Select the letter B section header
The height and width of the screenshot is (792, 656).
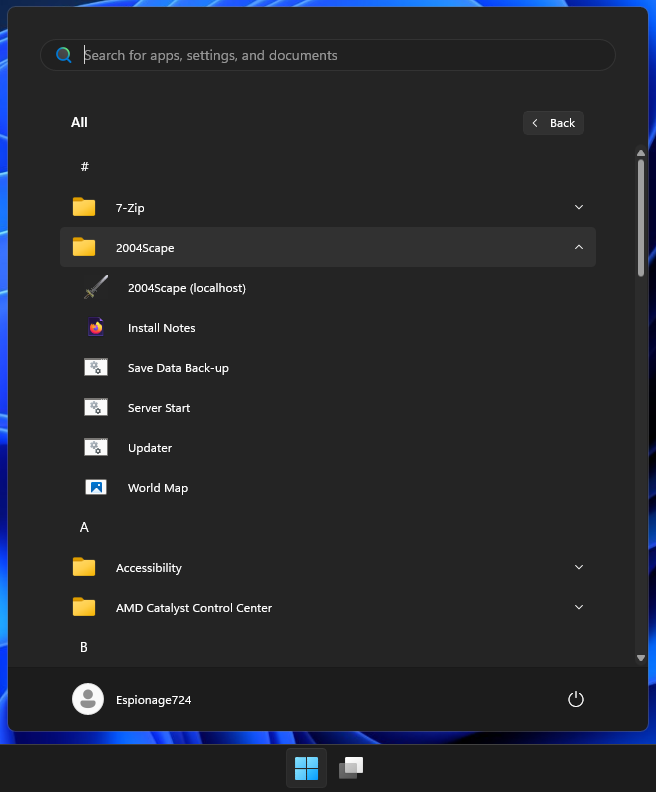84,647
